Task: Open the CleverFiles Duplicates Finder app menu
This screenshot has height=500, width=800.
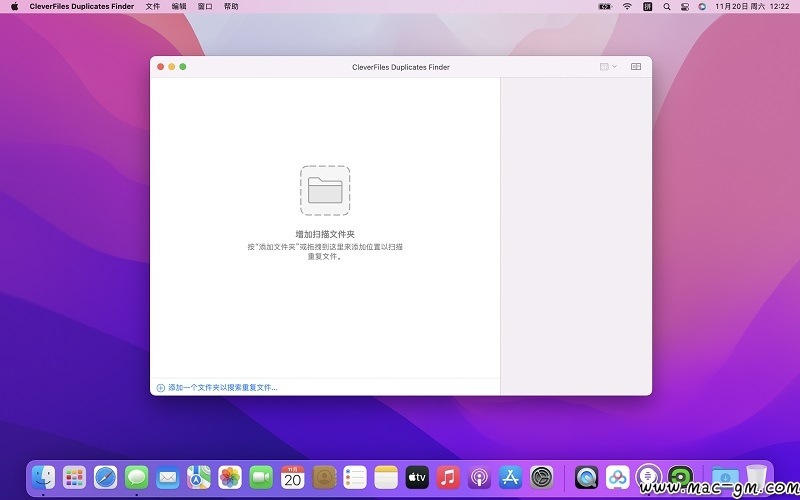Action: point(82,7)
